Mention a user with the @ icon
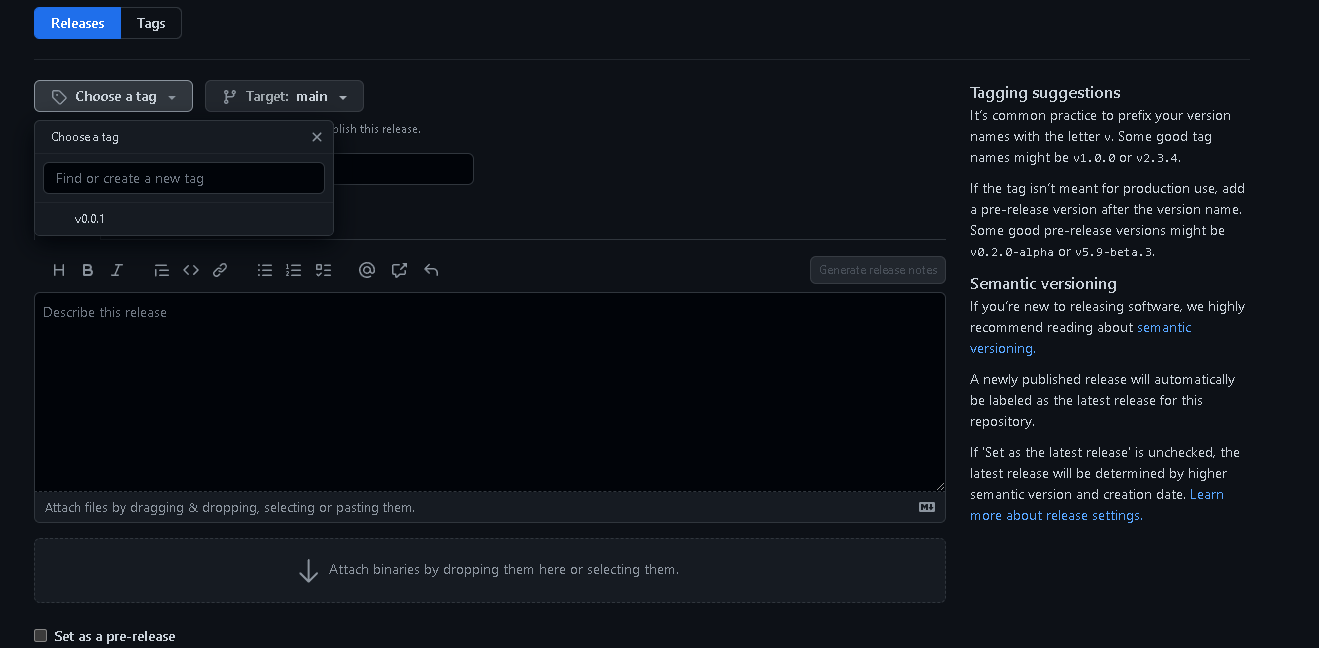This screenshot has width=1319, height=648. point(367,270)
